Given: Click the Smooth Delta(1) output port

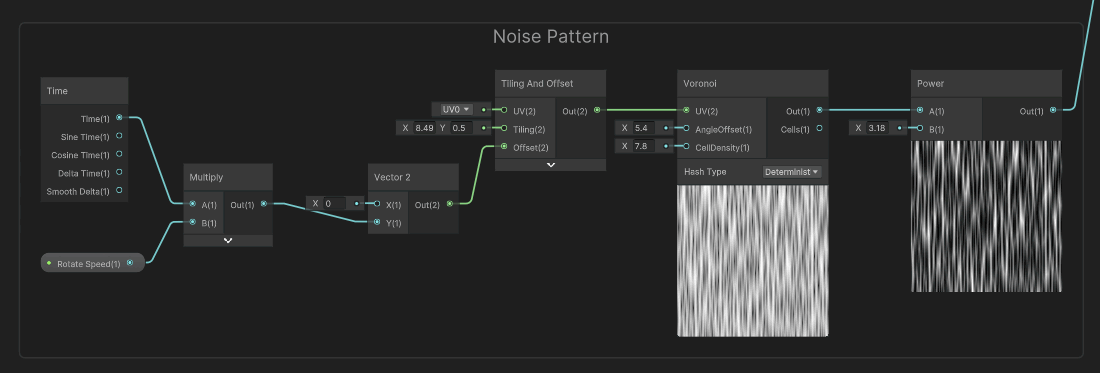Looking at the screenshot, I should pos(119,190).
